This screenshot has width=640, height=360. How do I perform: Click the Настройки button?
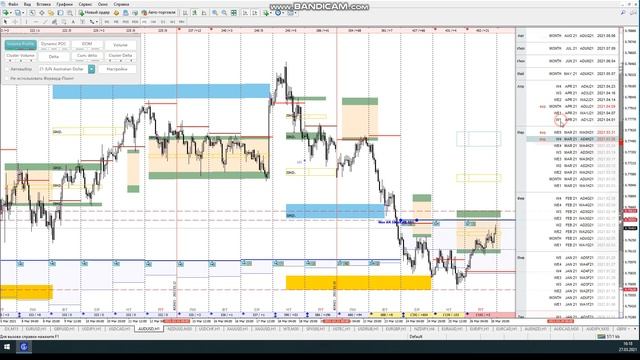(117, 69)
